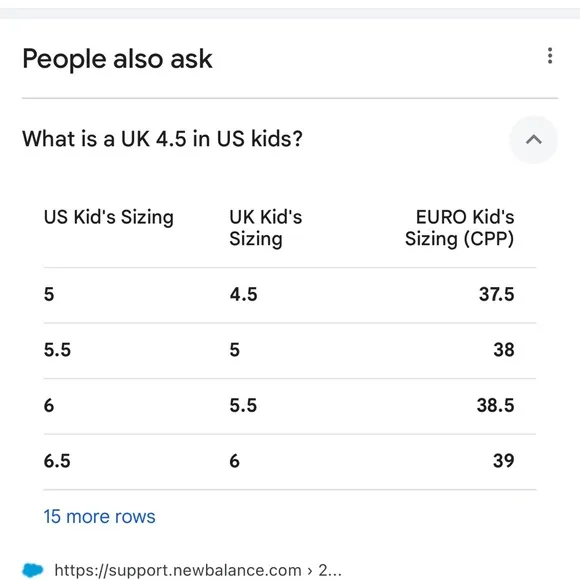Image resolution: width=580 pixels, height=580 pixels.
Task: Open the three-dot options menu
Action: [x=550, y=56]
